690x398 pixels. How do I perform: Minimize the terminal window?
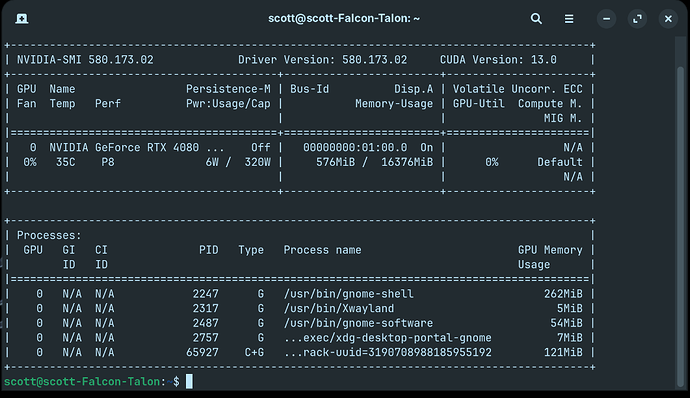(x=606, y=18)
